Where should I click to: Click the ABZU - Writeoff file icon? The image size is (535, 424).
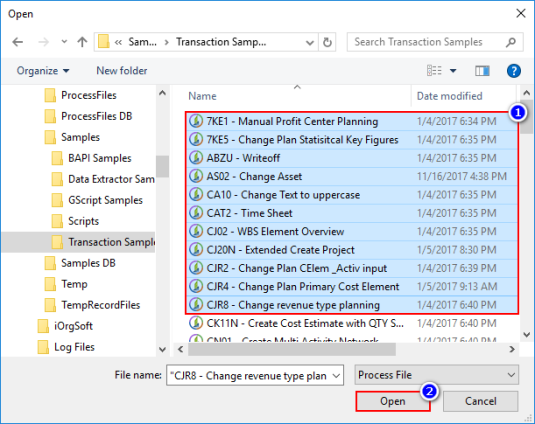(196, 158)
